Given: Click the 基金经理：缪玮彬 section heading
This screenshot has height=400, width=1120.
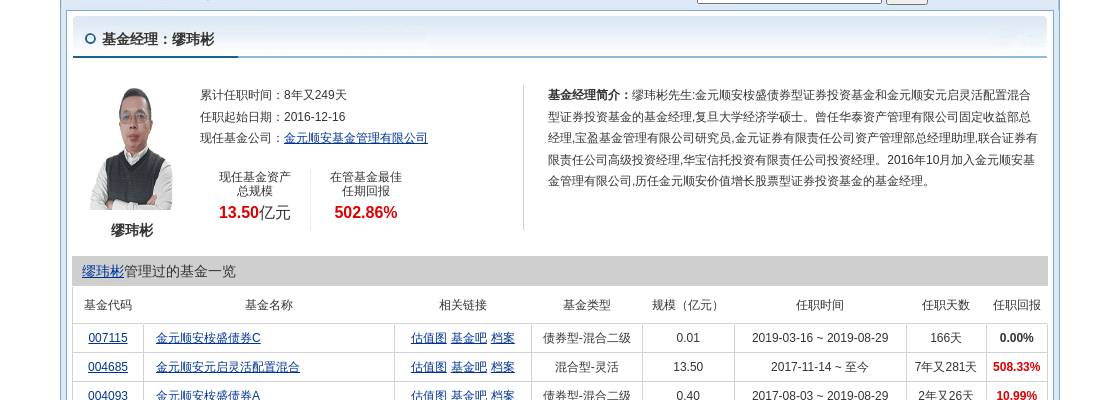Looking at the screenshot, I should tap(158, 39).
